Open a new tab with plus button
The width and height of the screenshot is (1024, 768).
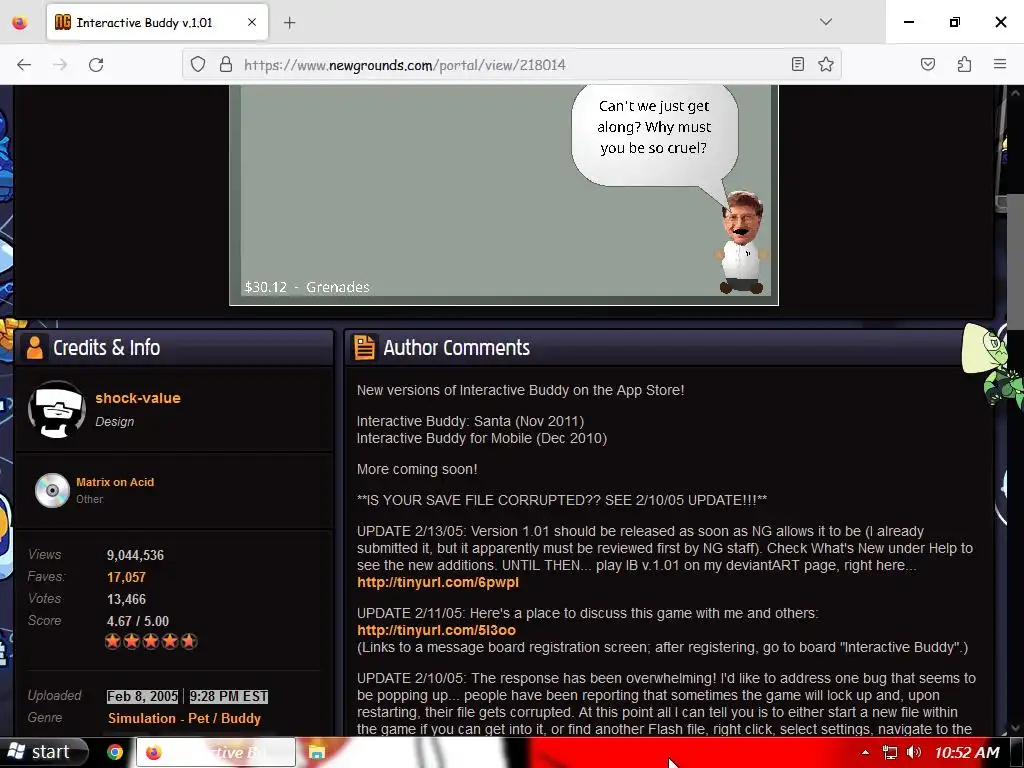(x=289, y=23)
